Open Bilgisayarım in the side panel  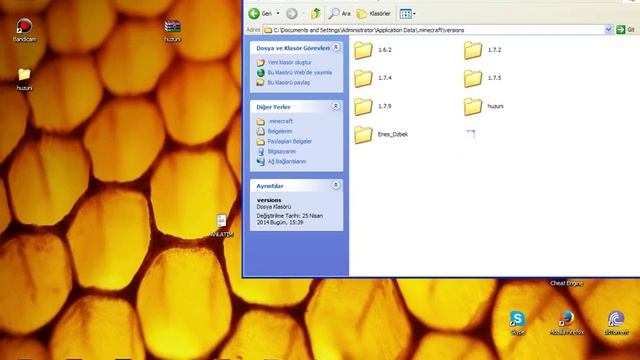coord(282,151)
